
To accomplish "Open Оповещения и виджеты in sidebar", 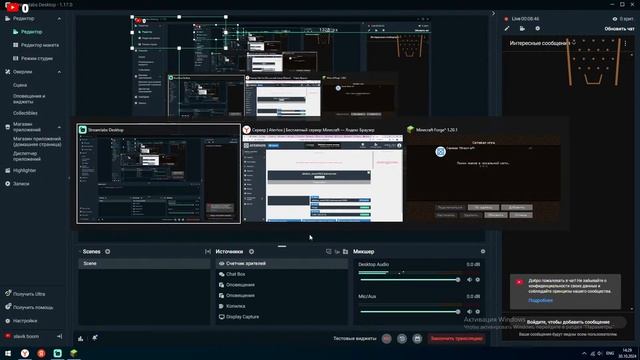I will click(x=29, y=99).
